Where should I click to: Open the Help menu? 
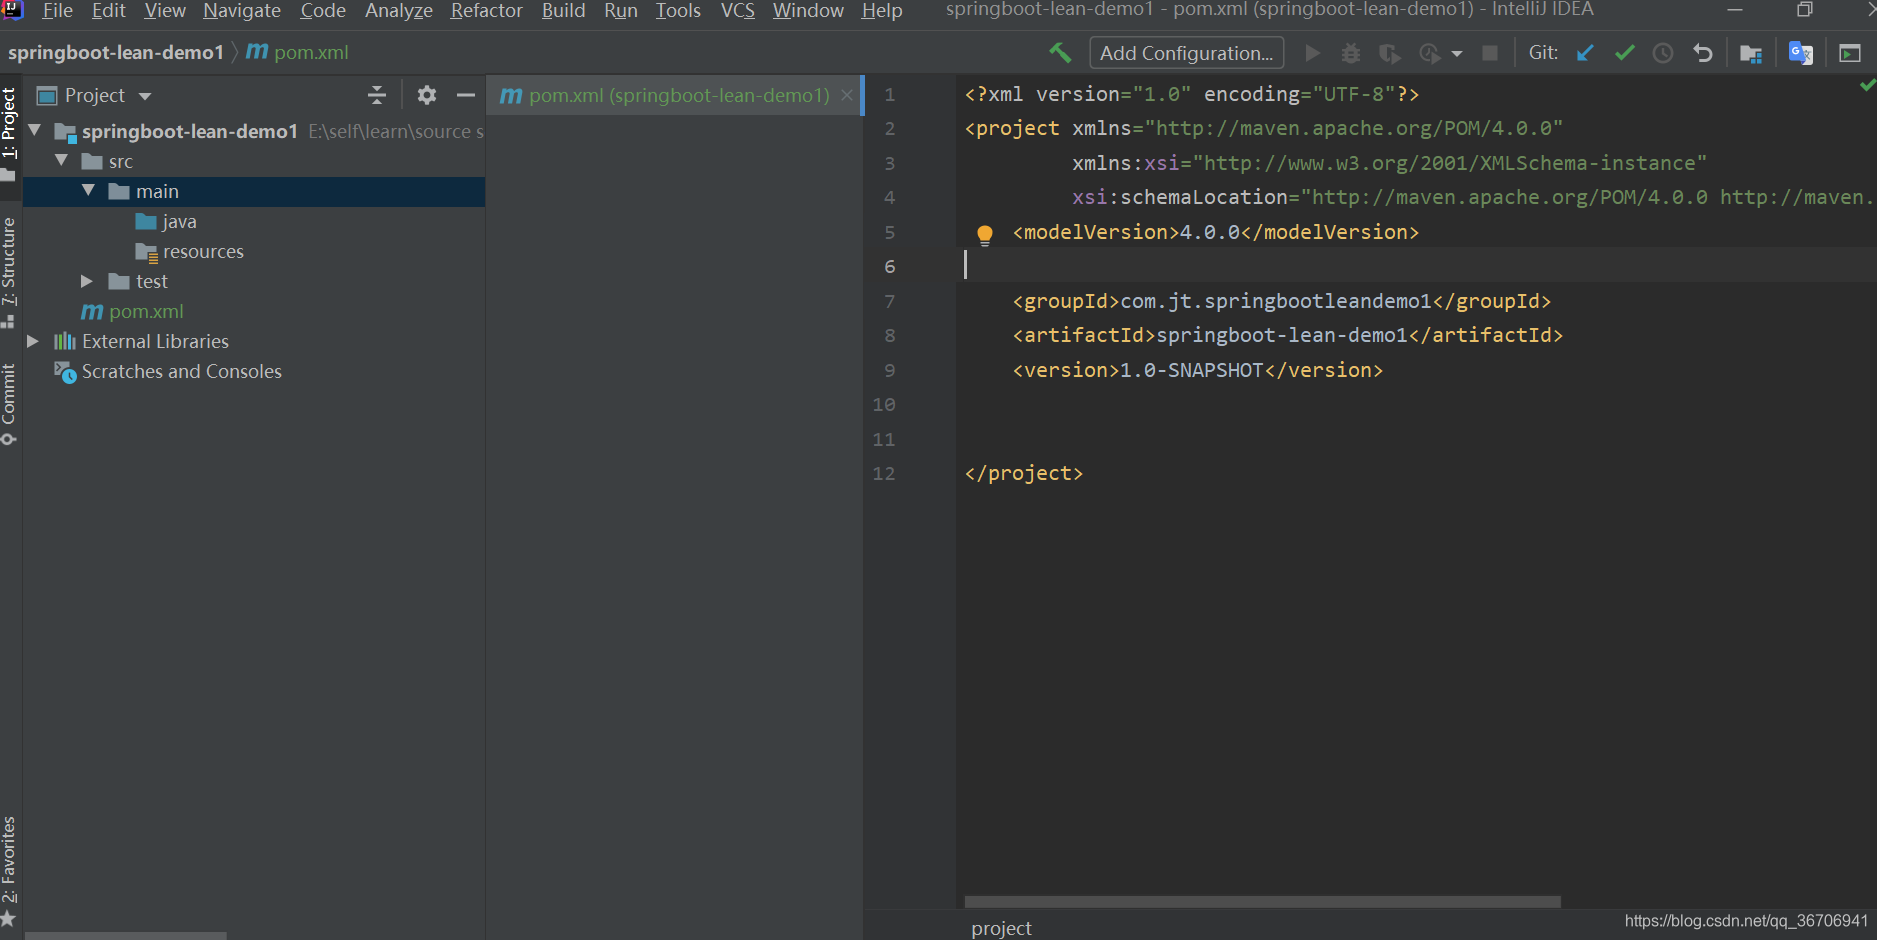tap(882, 11)
